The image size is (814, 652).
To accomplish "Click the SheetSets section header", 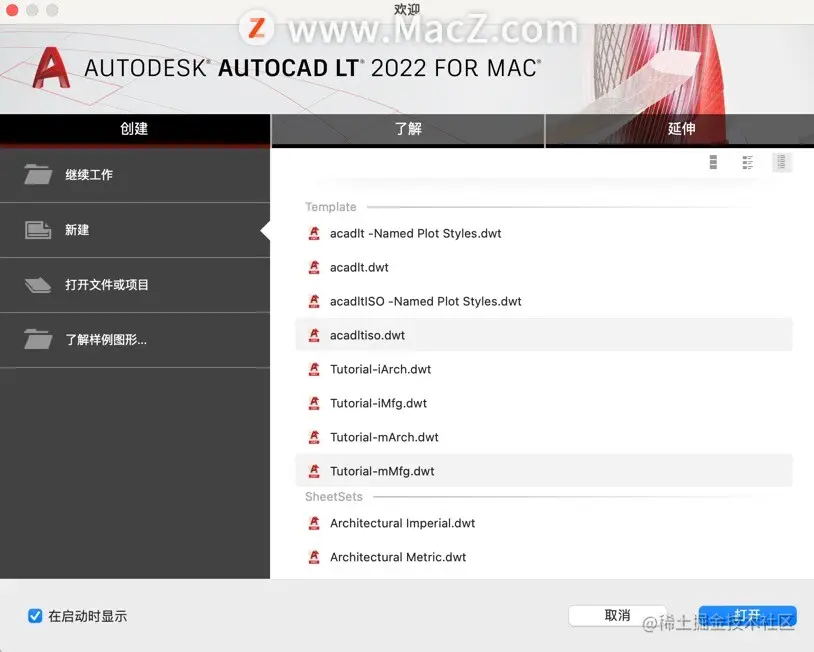I will pos(334,496).
